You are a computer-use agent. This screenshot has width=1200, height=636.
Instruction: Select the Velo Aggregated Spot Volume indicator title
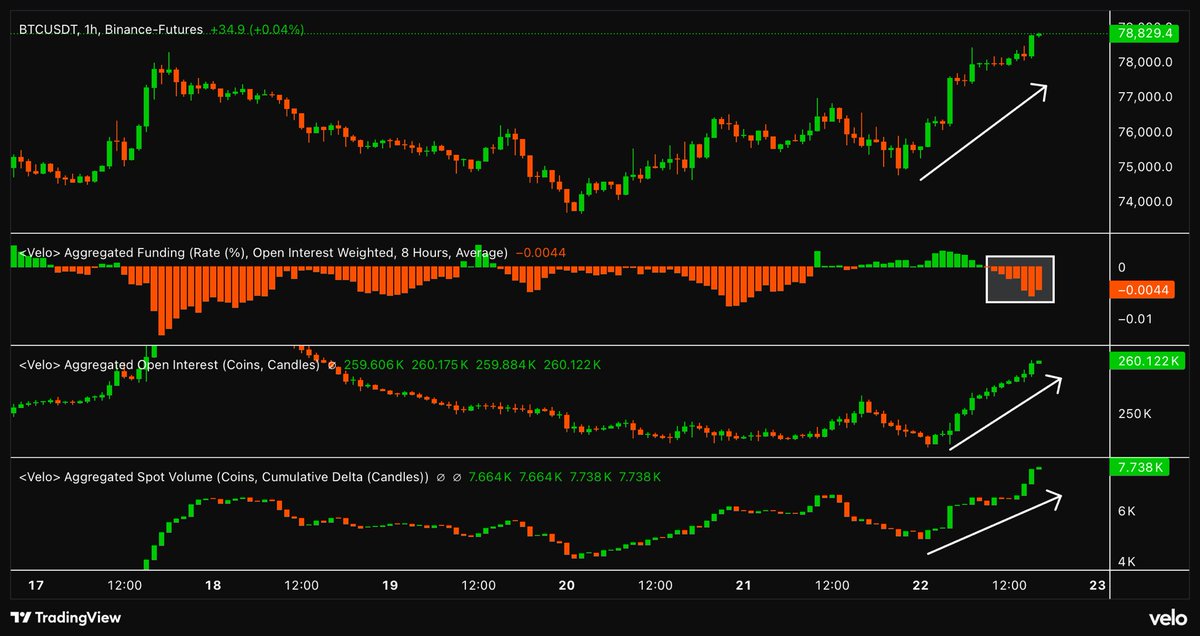224,477
